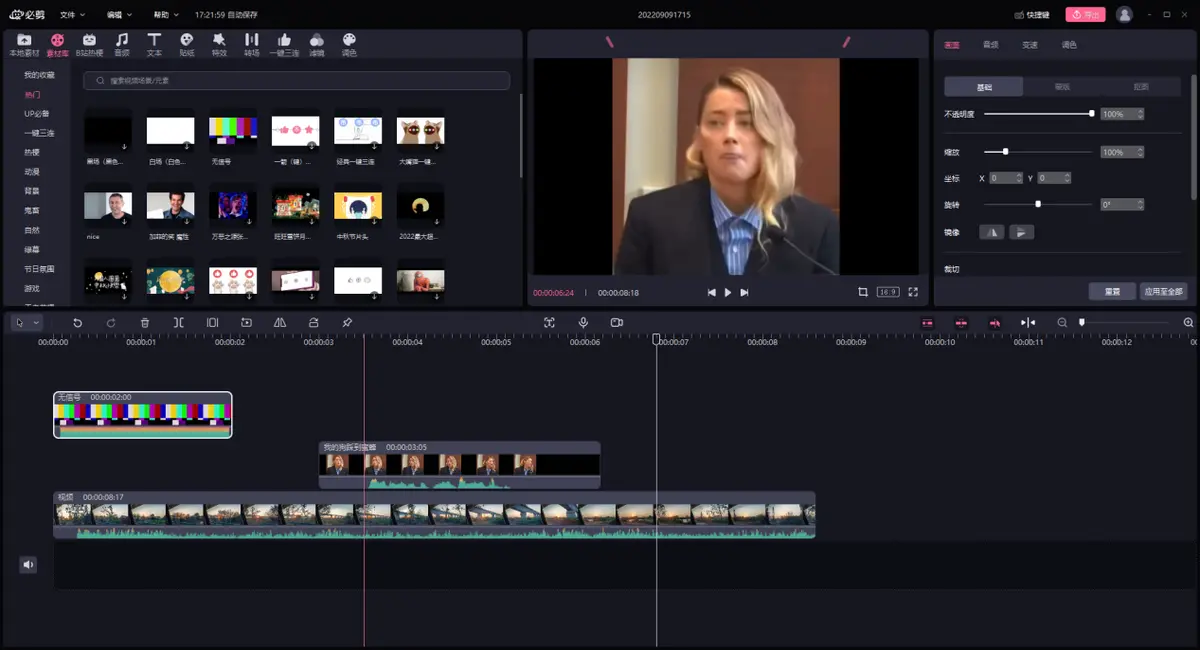
Task: Open the 贴纸 stickers panel
Action: coord(187,44)
